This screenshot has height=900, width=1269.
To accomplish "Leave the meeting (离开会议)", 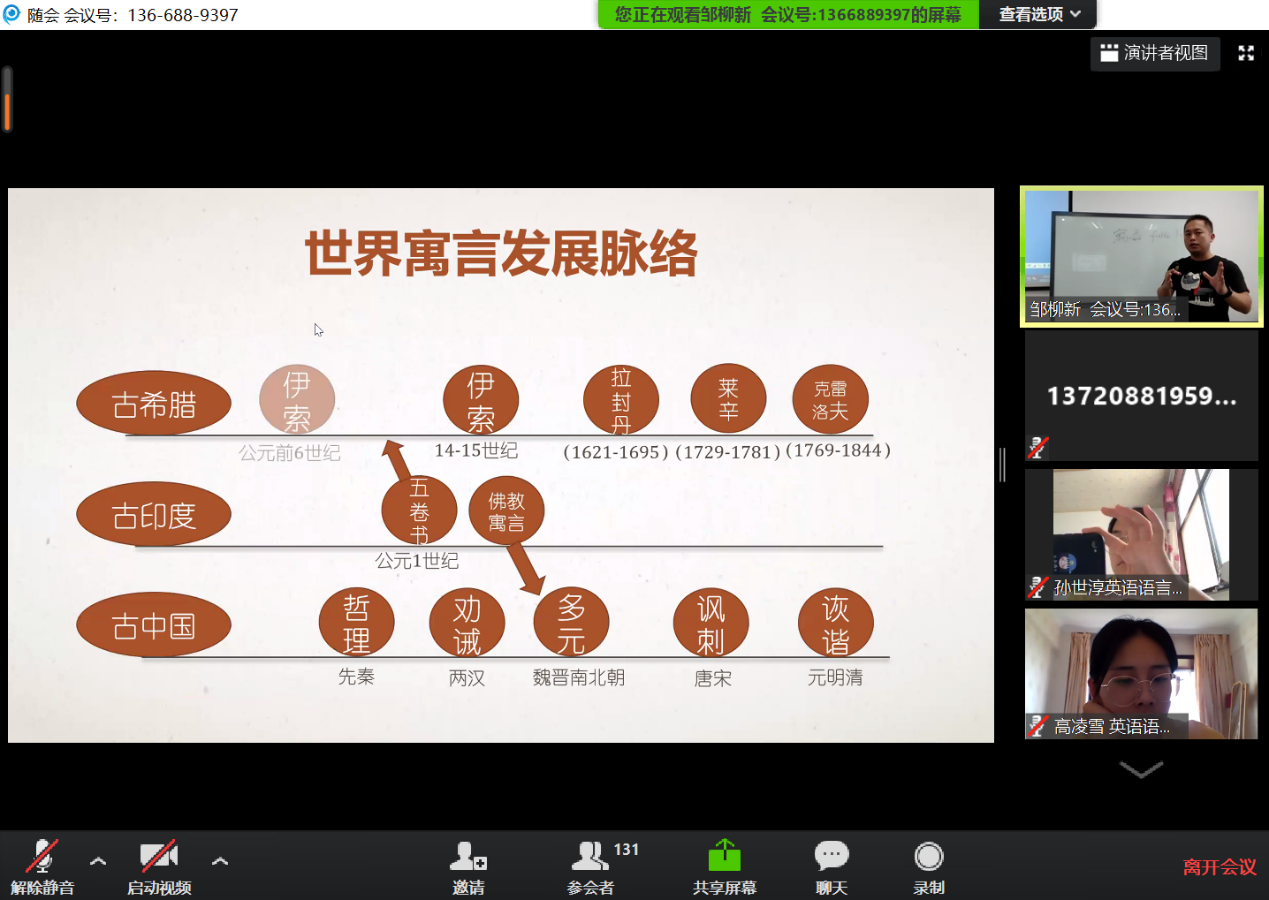I will click(x=1219, y=867).
